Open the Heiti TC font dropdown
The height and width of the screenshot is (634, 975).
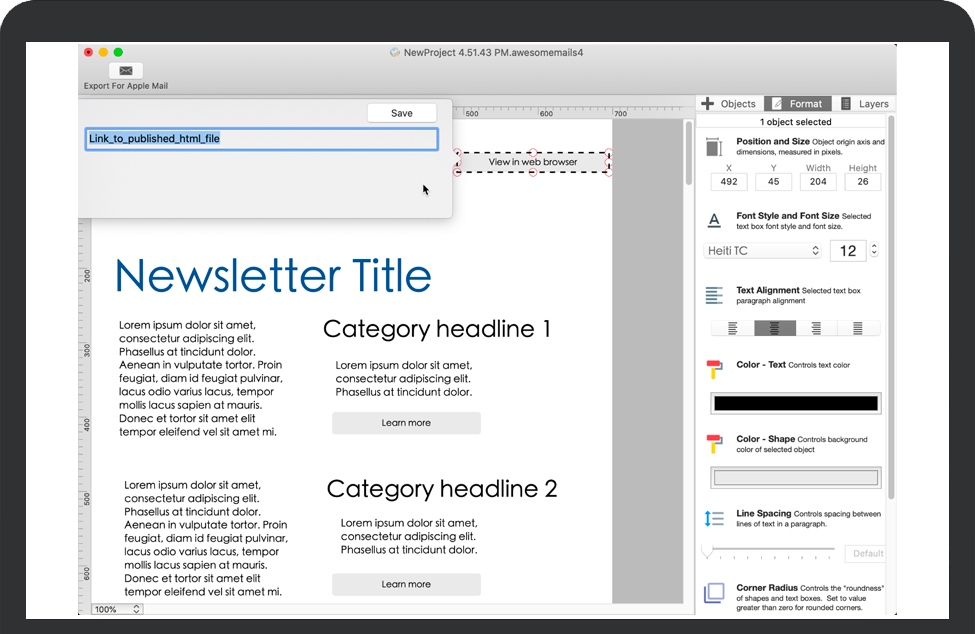pos(762,250)
